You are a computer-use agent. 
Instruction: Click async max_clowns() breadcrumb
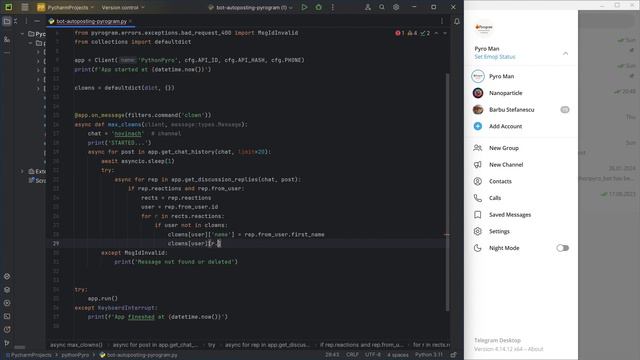(76, 345)
